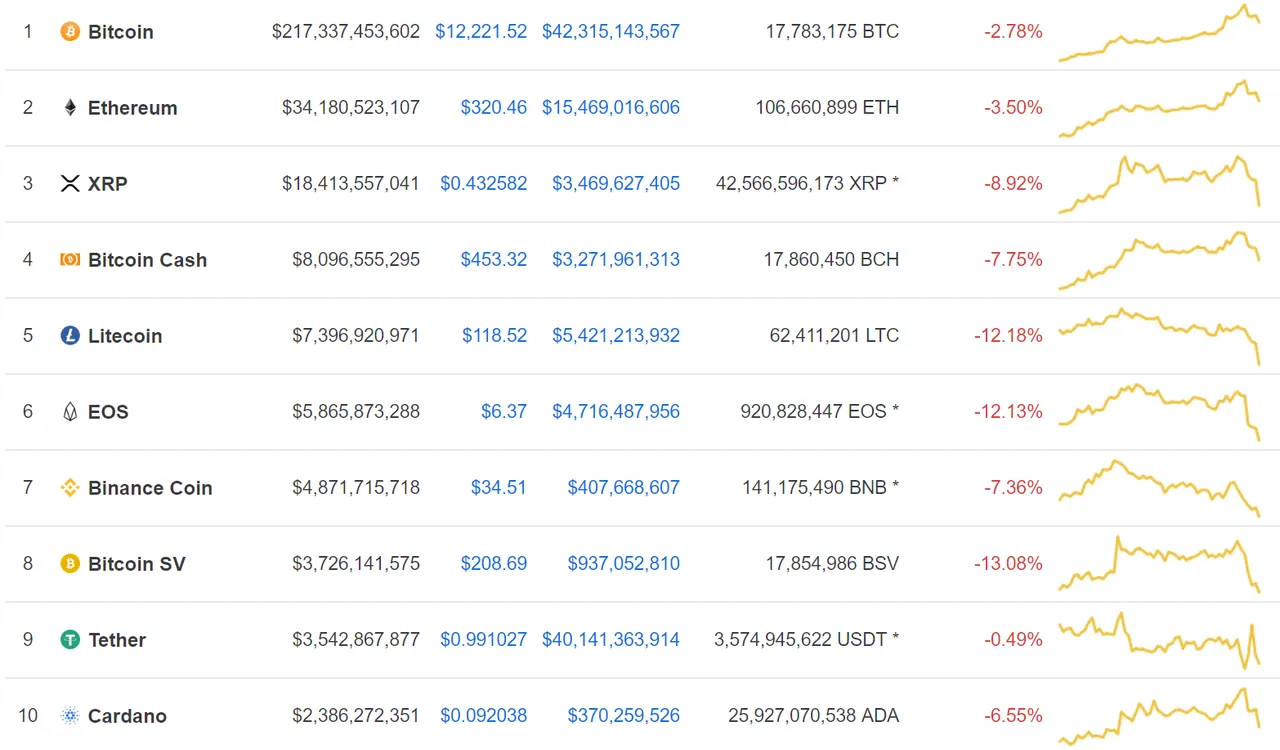Image resolution: width=1280 pixels, height=750 pixels.
Task: Open XRP volume $3,469,627,405
Action: coord(616,184)
